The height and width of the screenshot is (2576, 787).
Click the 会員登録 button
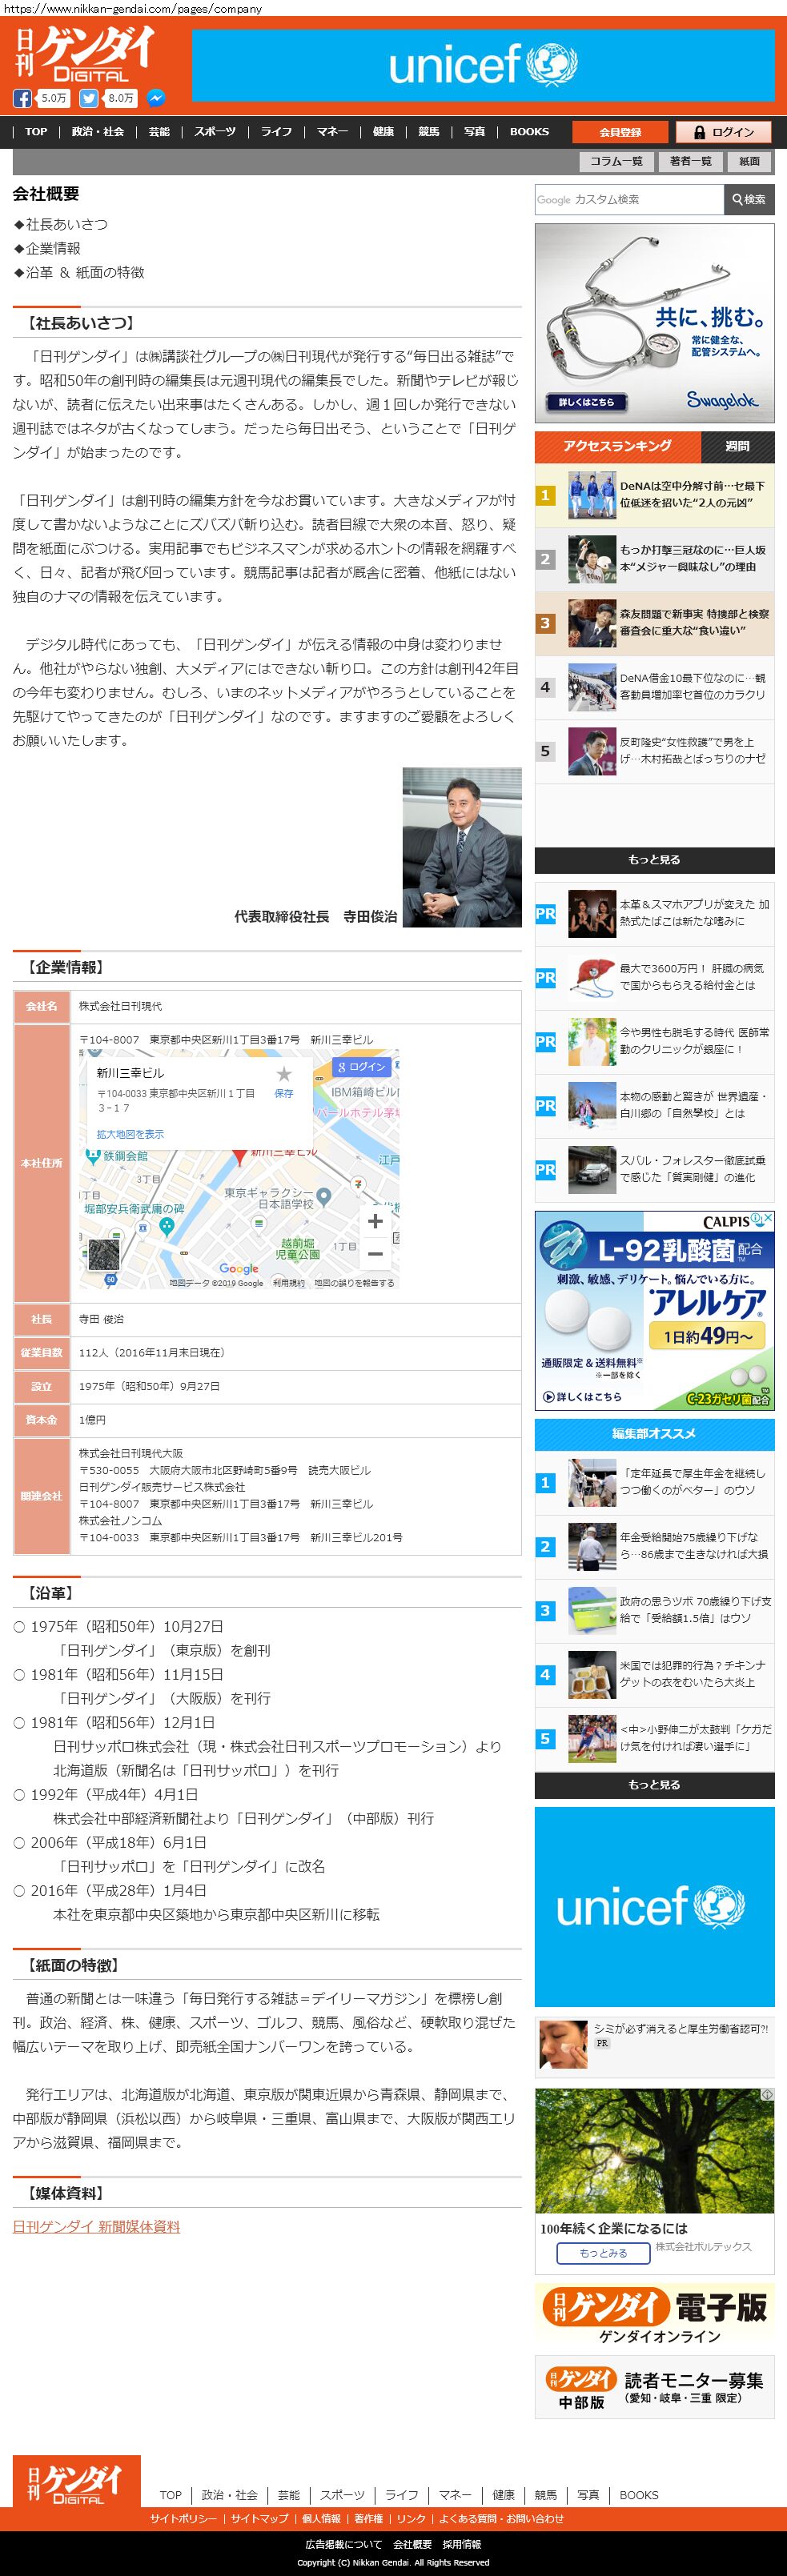click(x=620, y=132)
